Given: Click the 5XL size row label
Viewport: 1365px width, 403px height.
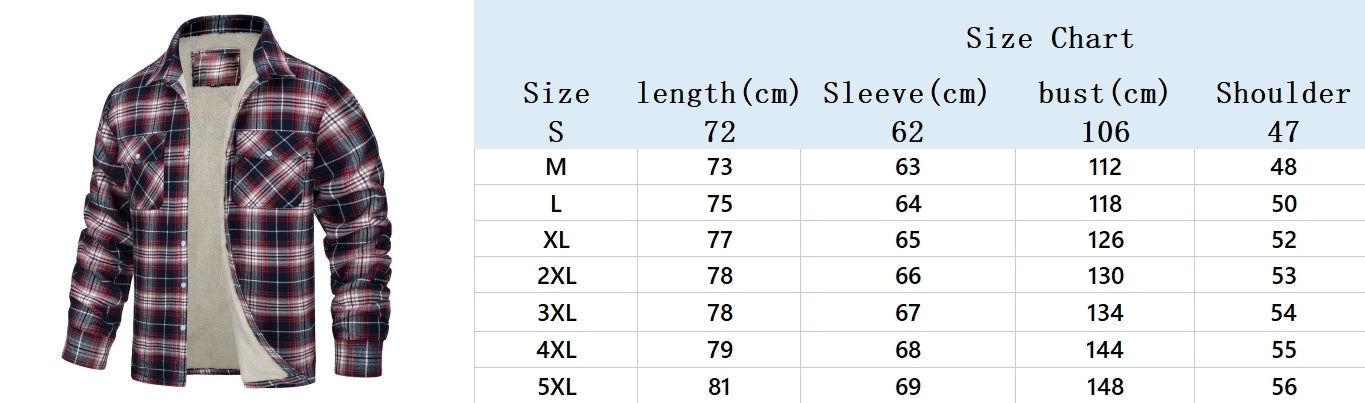Looking at the screenshot, I should 556,386.
